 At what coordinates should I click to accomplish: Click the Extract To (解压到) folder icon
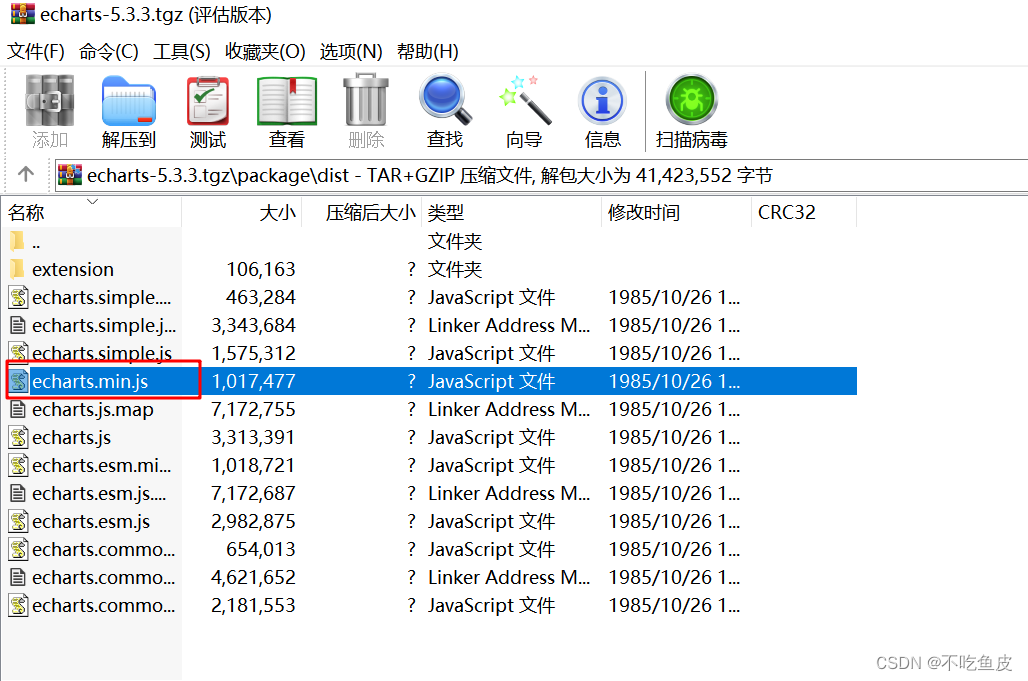(x=128, y=100)
